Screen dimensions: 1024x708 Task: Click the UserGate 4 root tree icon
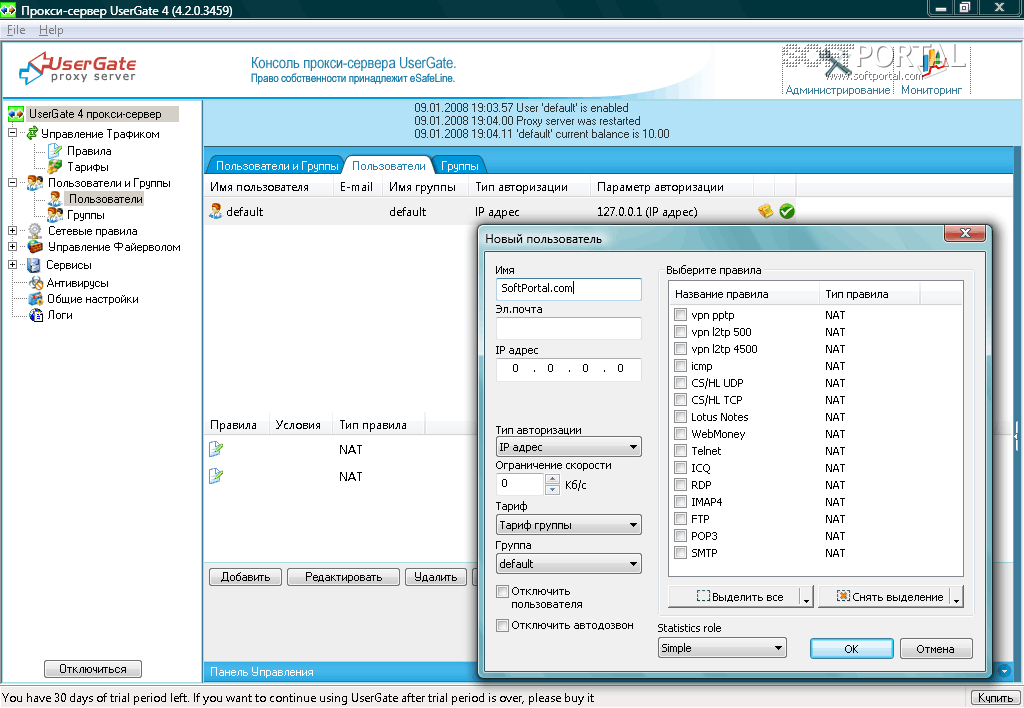coord(16,114)
